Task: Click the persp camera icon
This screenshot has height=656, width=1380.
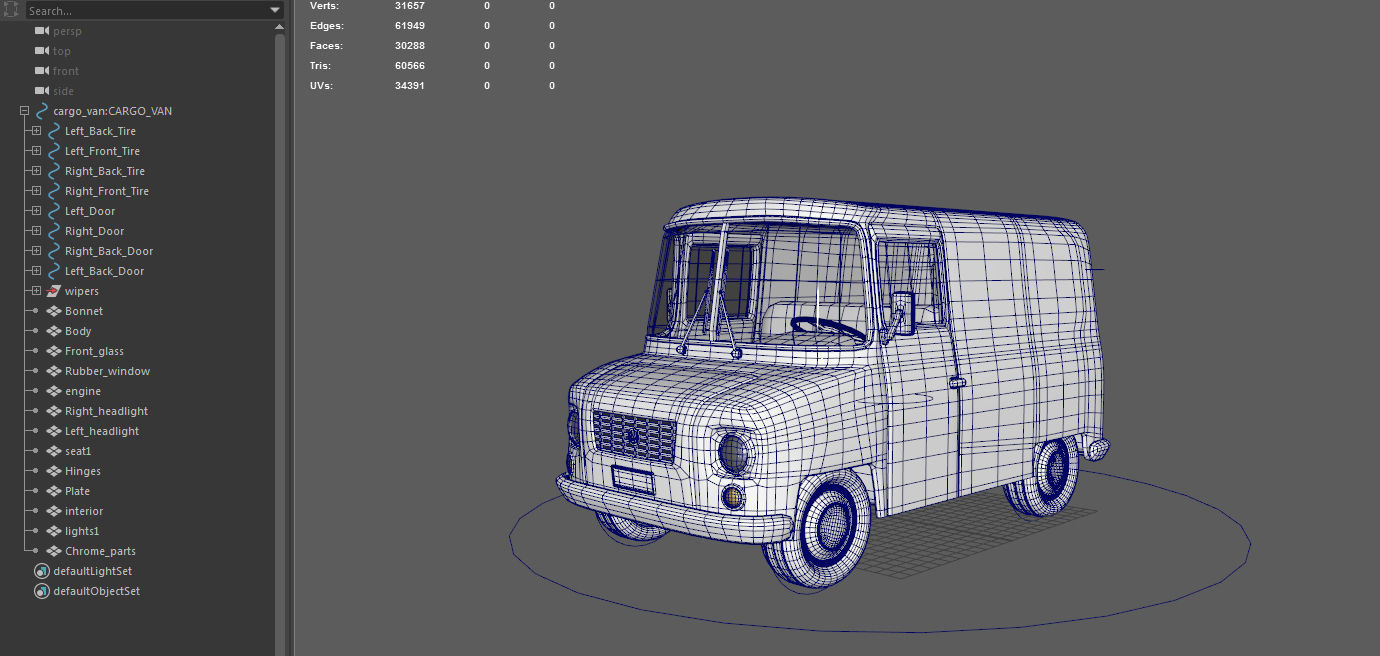Action: point(40,30)
